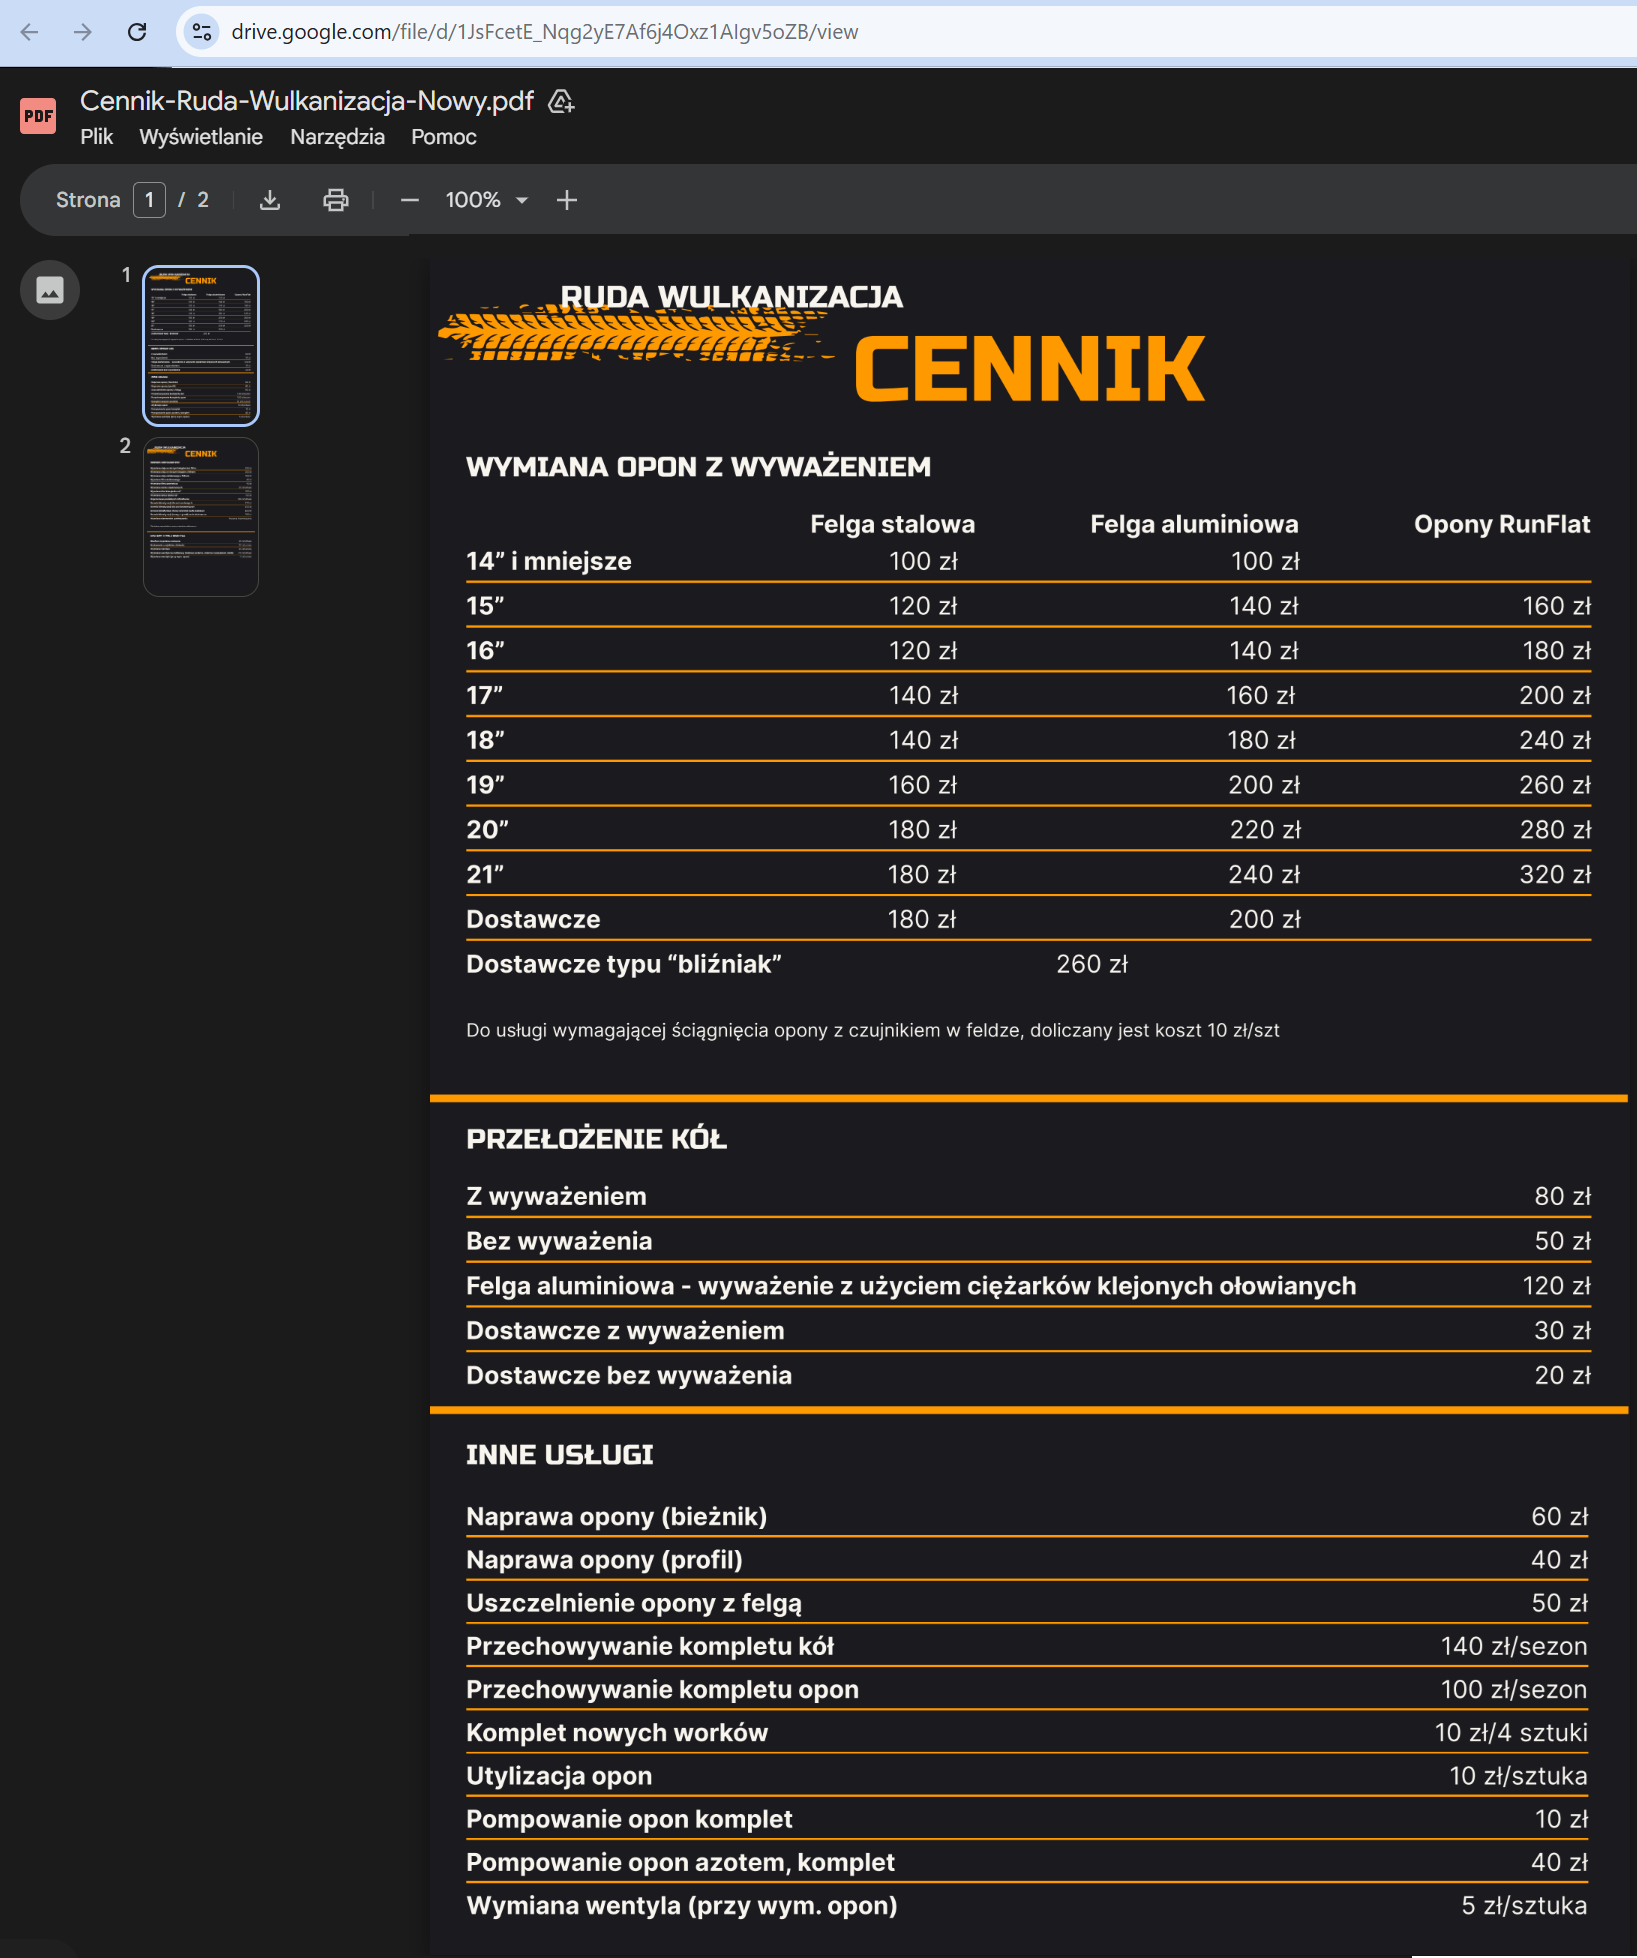The width and height of the screenshot is (1637, 1958).
Task: Click the add to Drive icon beside filename
Action: tap(562, 101)
